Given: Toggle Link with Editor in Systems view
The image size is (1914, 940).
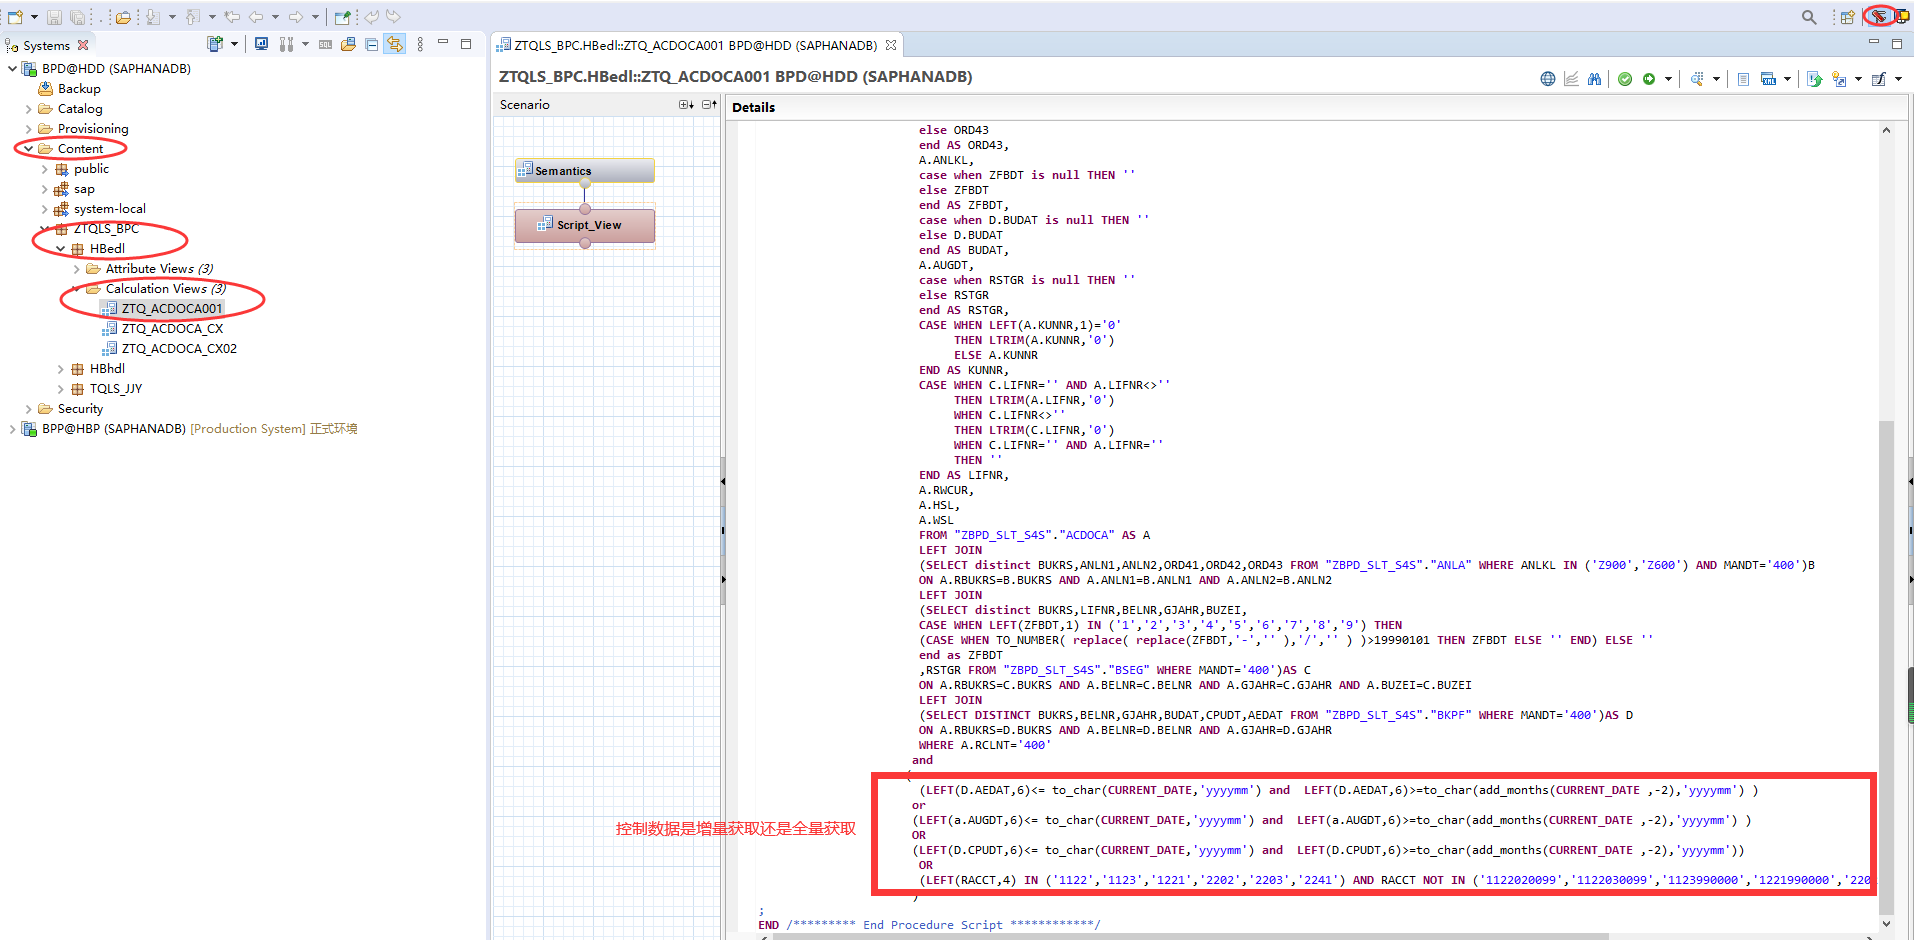Looking at the screenshot, I should [x=394, y=44].
